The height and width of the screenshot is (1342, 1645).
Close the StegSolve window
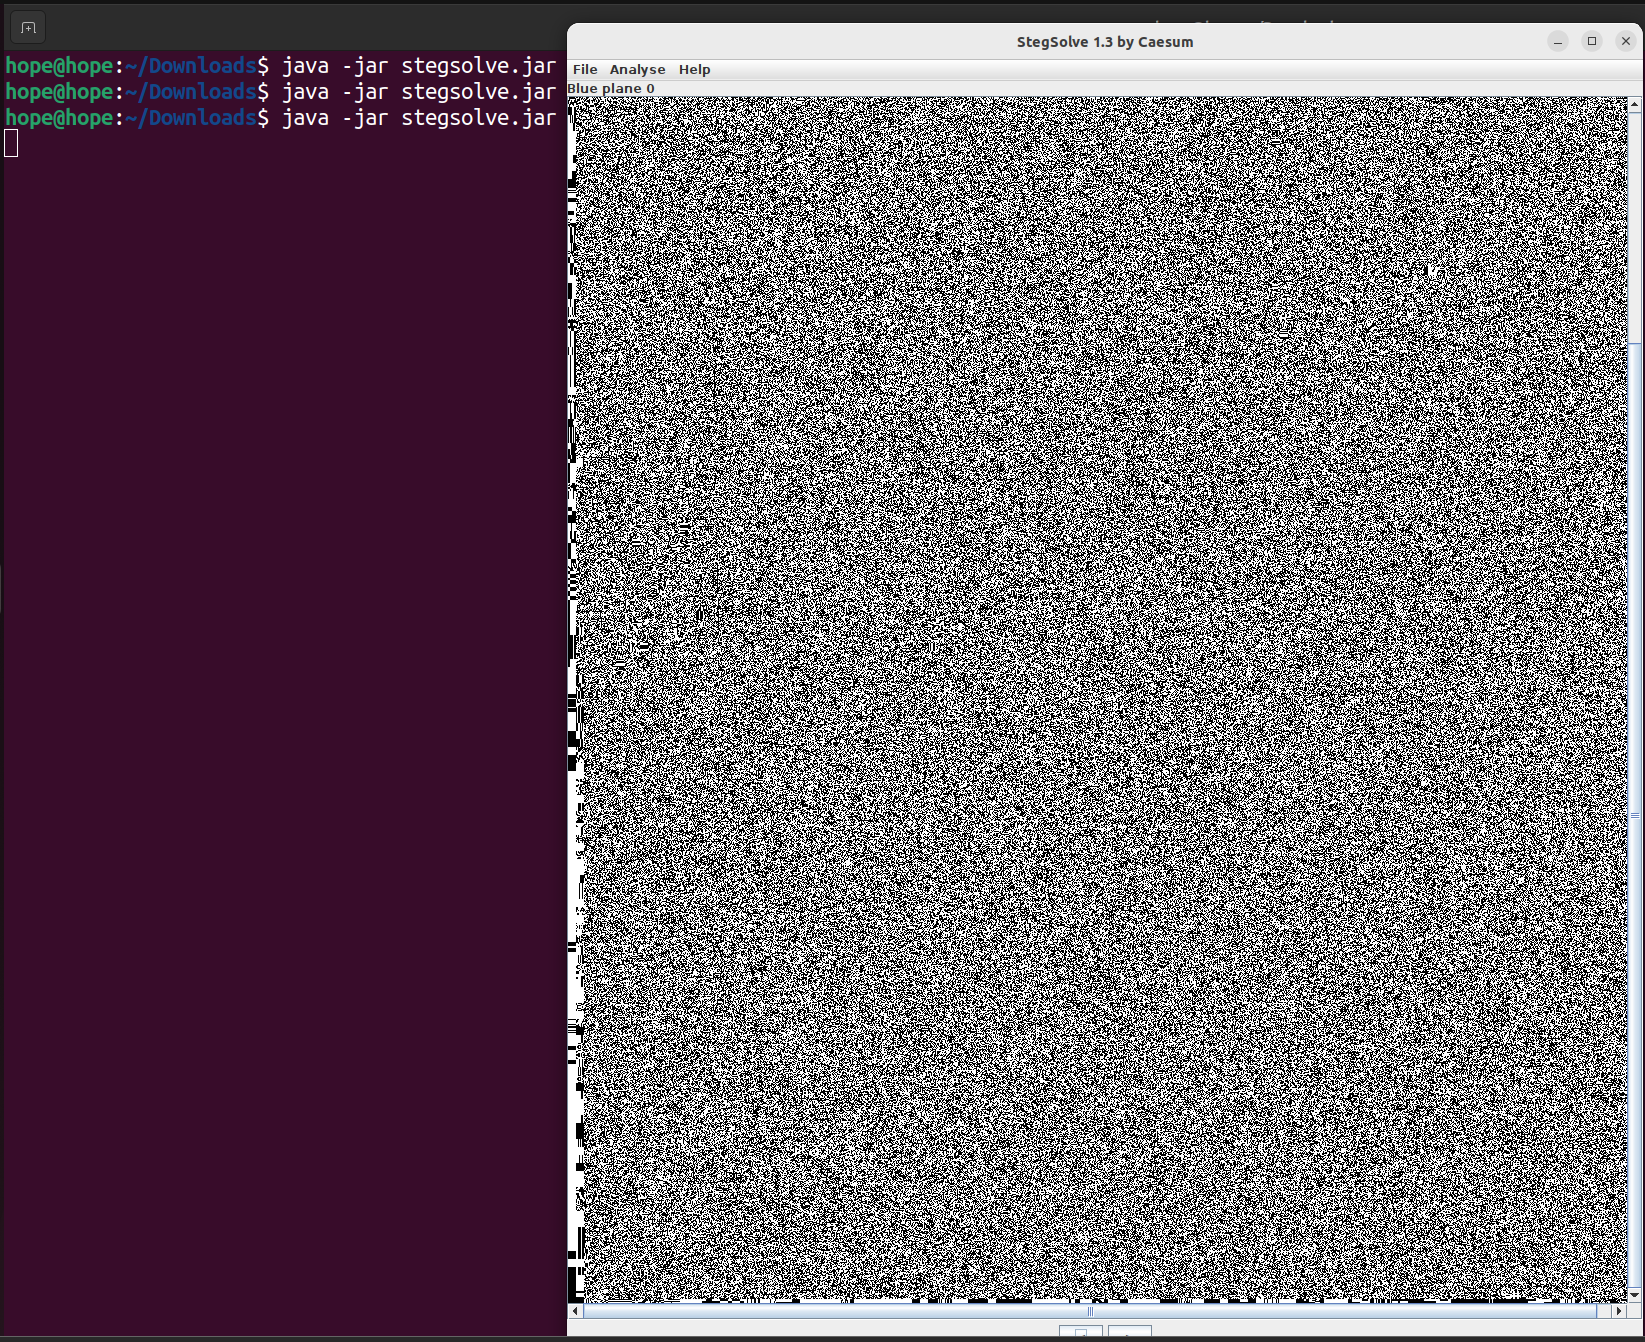click(x=1626, y=41)
